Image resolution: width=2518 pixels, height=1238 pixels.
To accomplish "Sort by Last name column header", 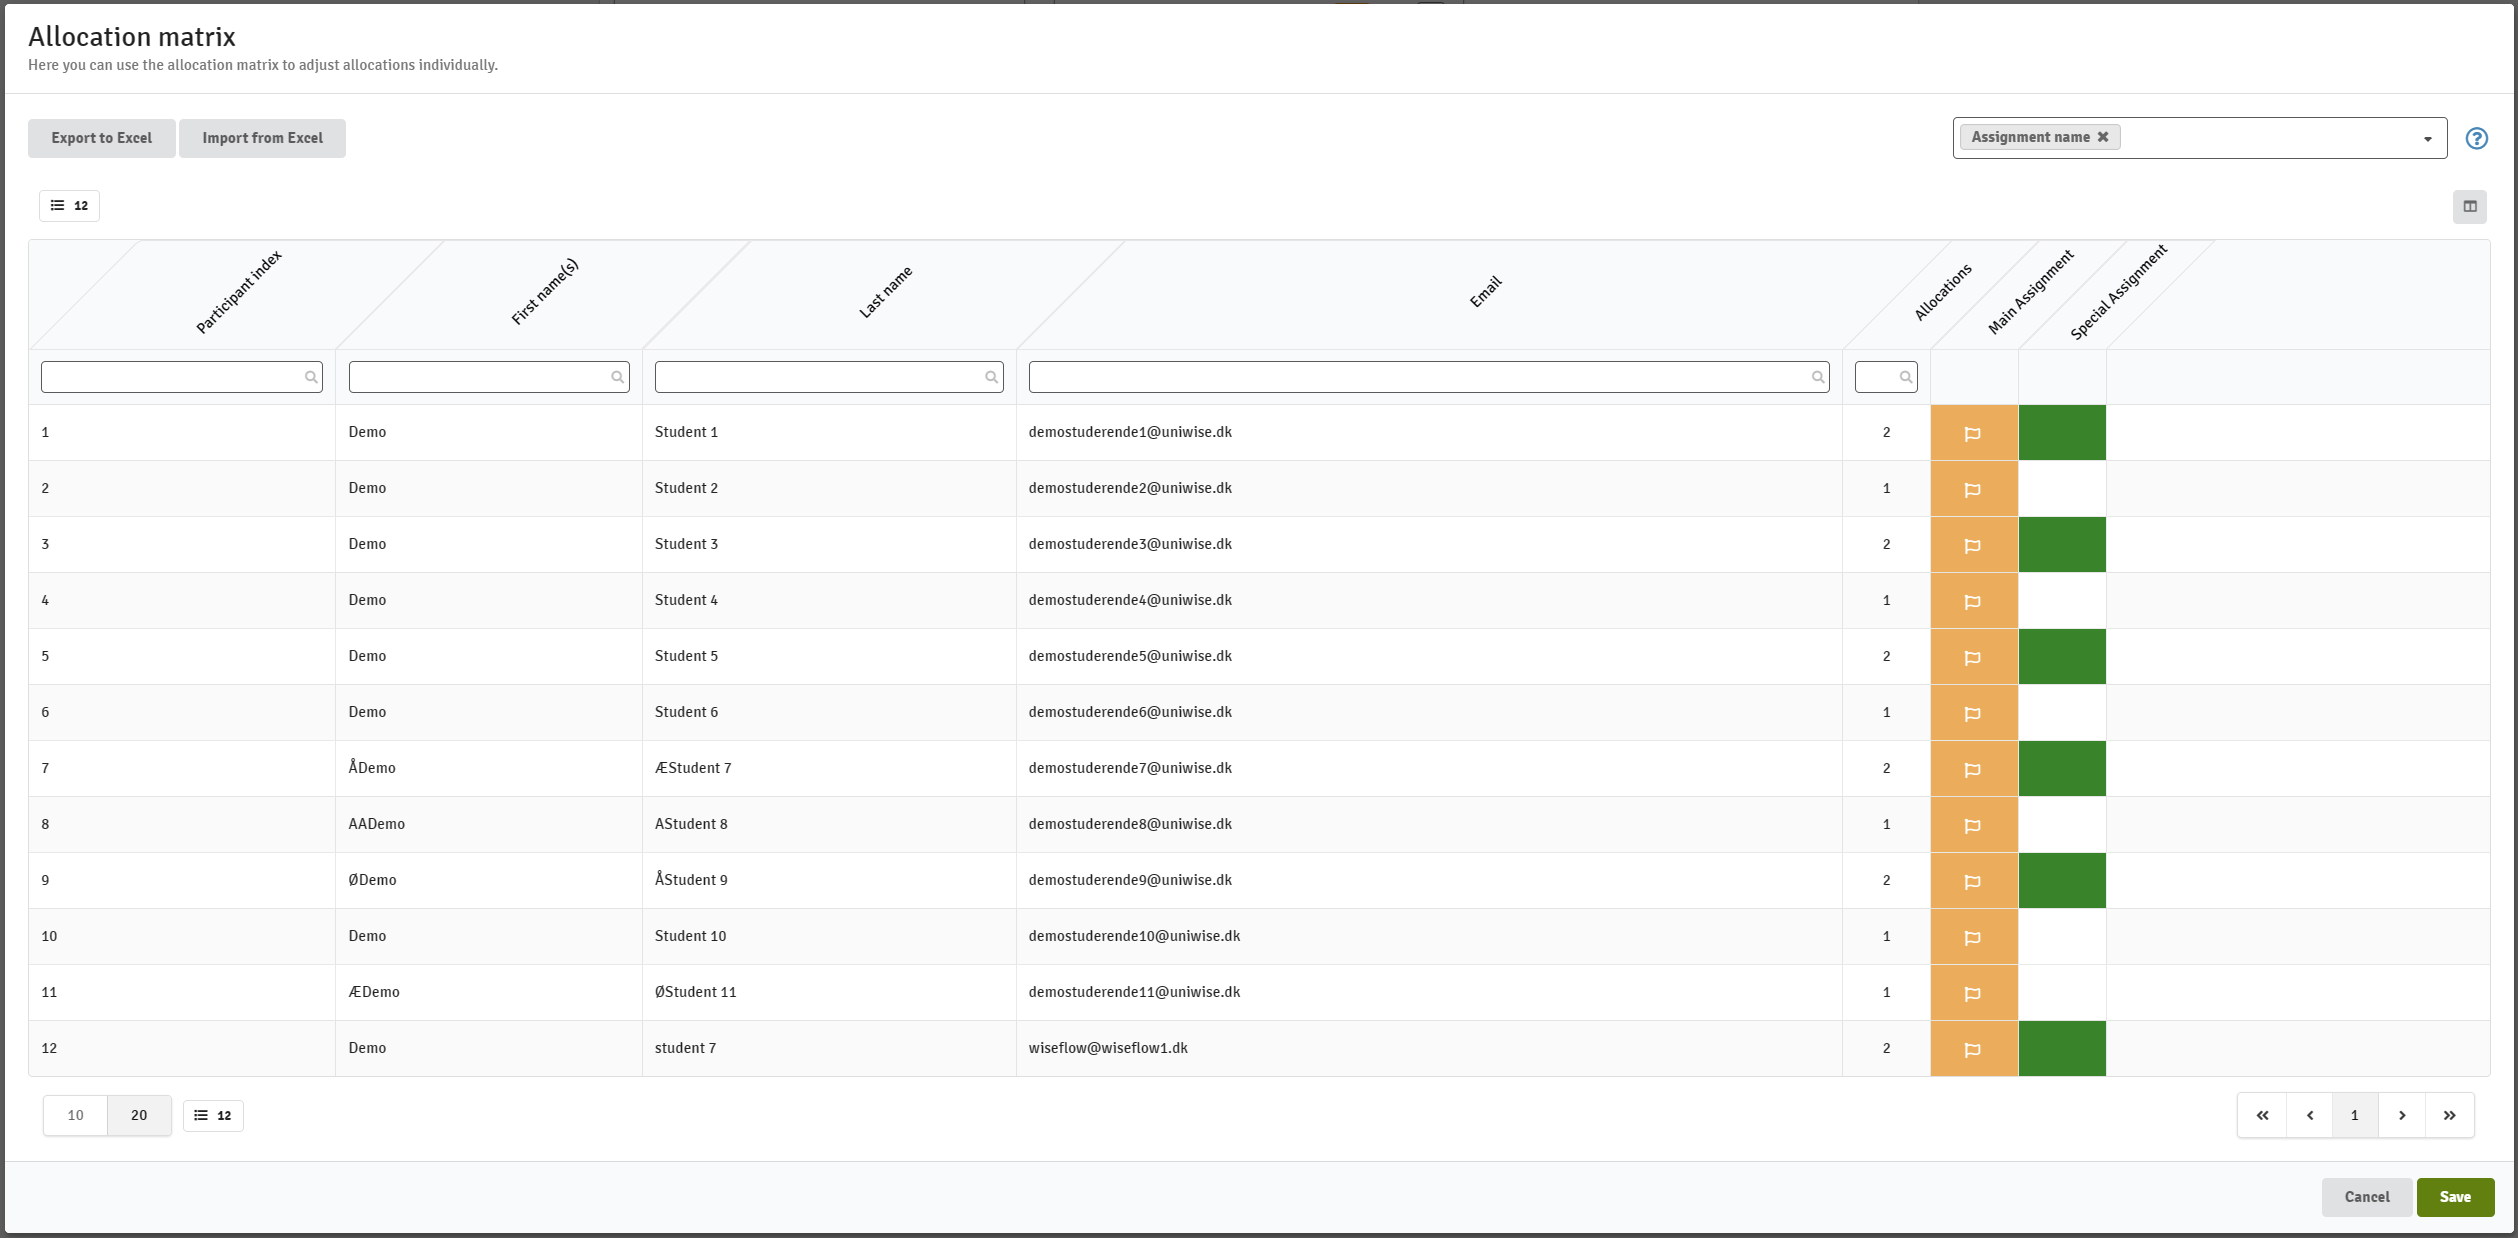I will coord(885,293).
